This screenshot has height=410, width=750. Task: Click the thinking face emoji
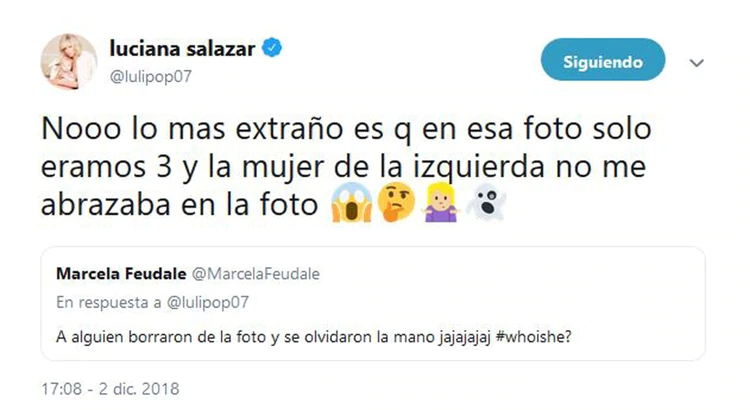[x=396, y=202]
